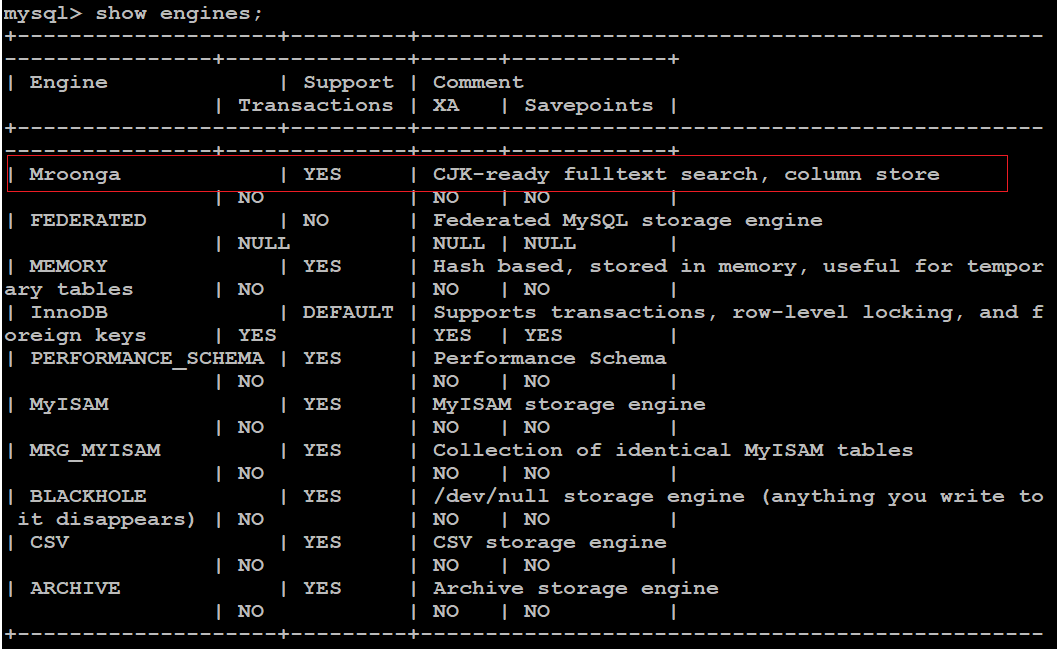Select the 'Comment' column header
The image size is (1057, 649).
click(x=477, y=82)
